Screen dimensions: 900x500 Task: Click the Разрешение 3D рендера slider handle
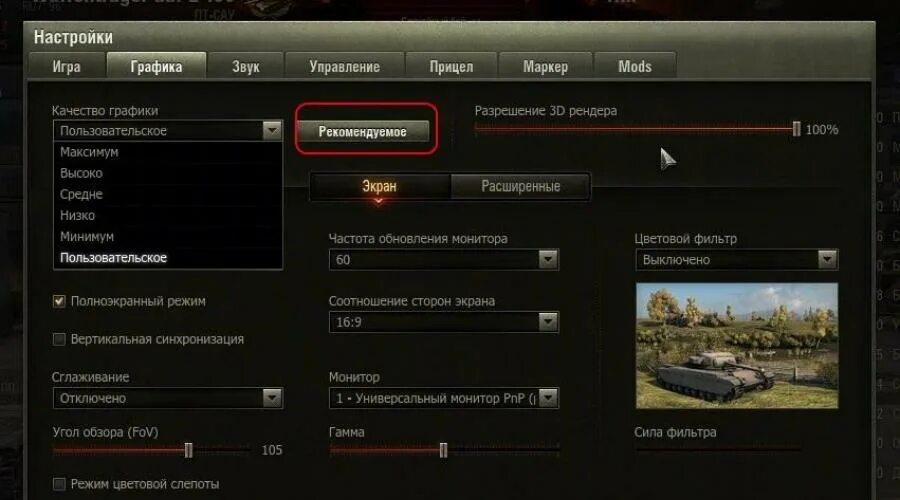tap(796, 129)
